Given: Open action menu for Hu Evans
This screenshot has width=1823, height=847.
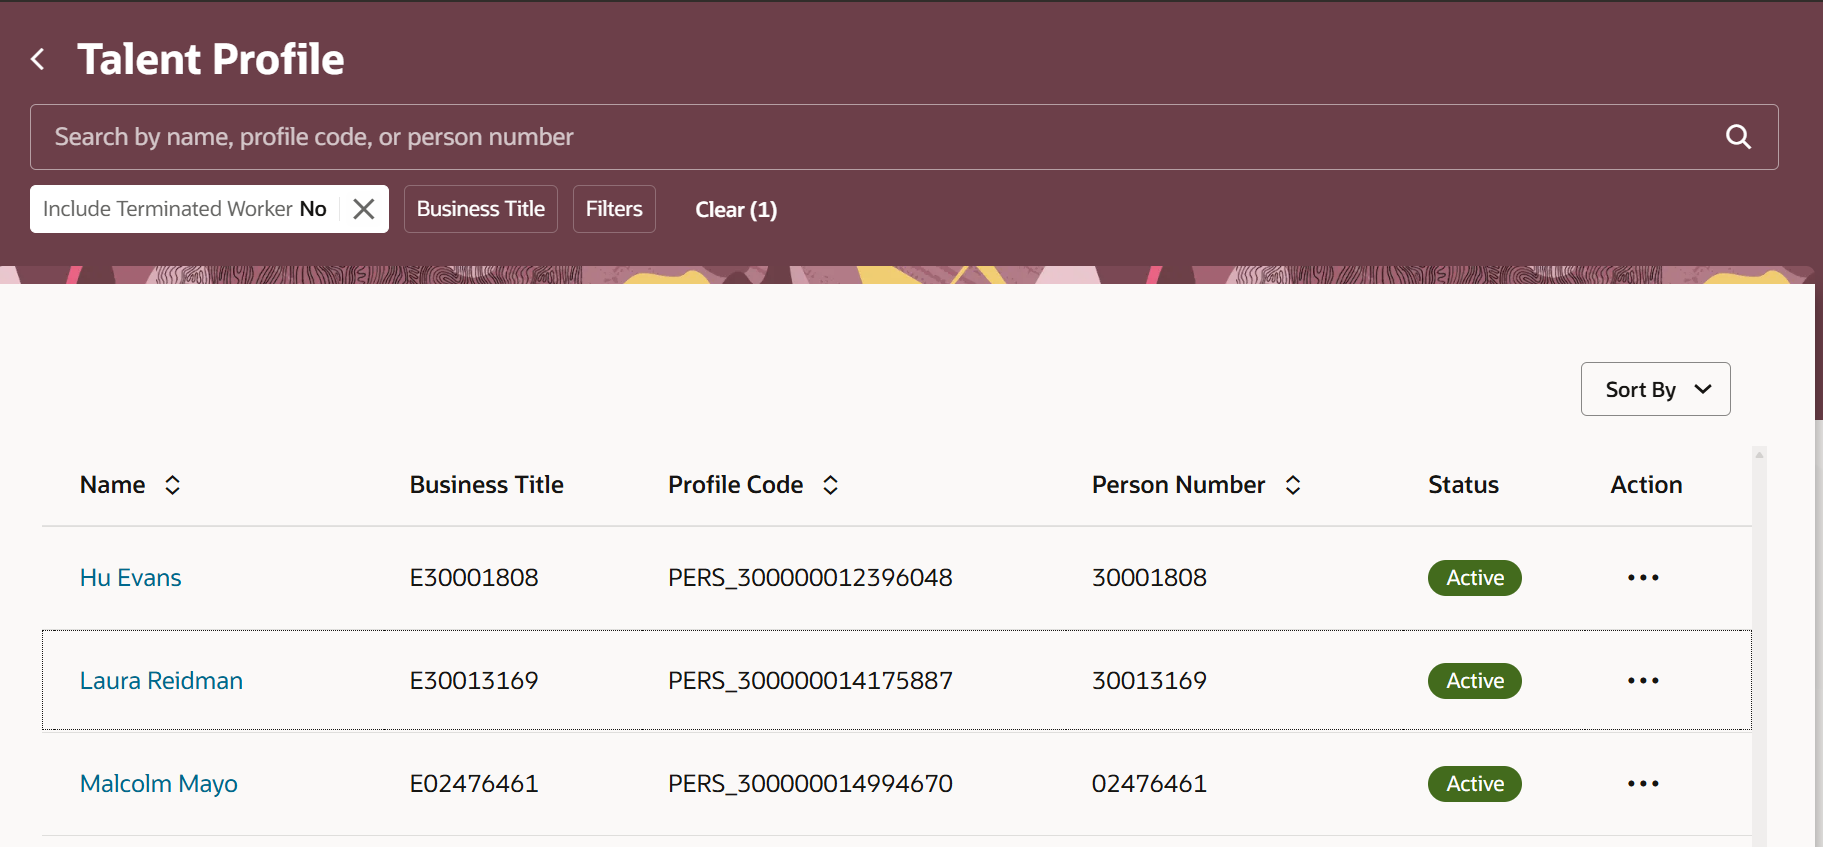Looking at the screenshot, I should coord(1643,578).
